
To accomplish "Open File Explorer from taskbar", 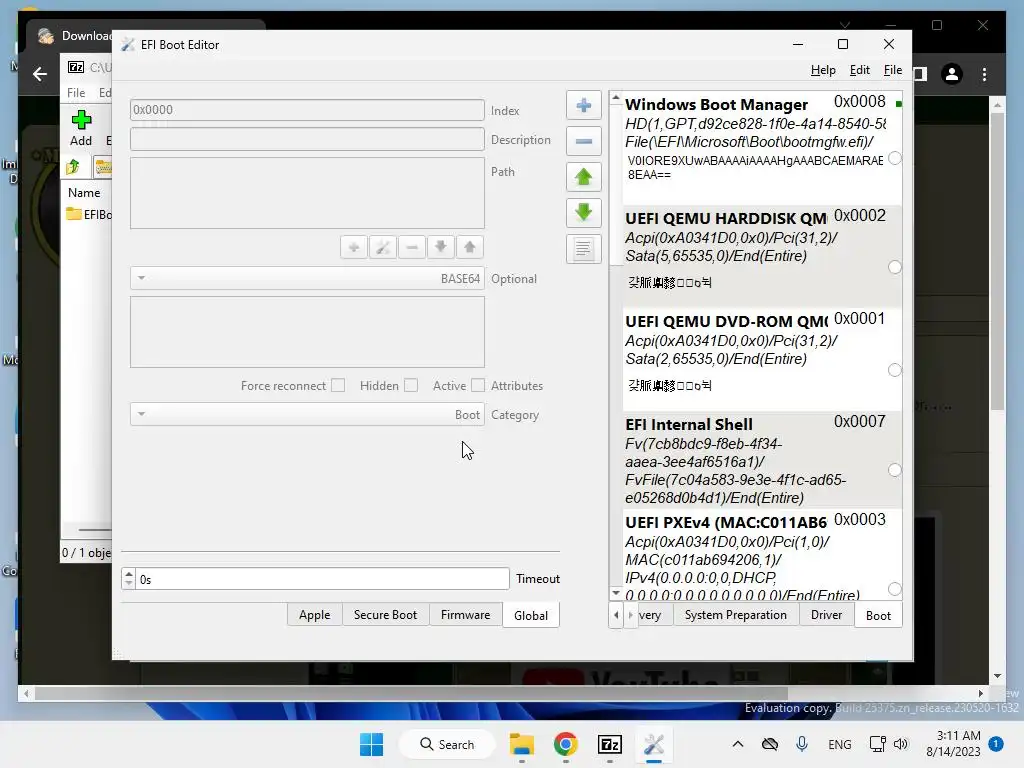I will [522, 744].
